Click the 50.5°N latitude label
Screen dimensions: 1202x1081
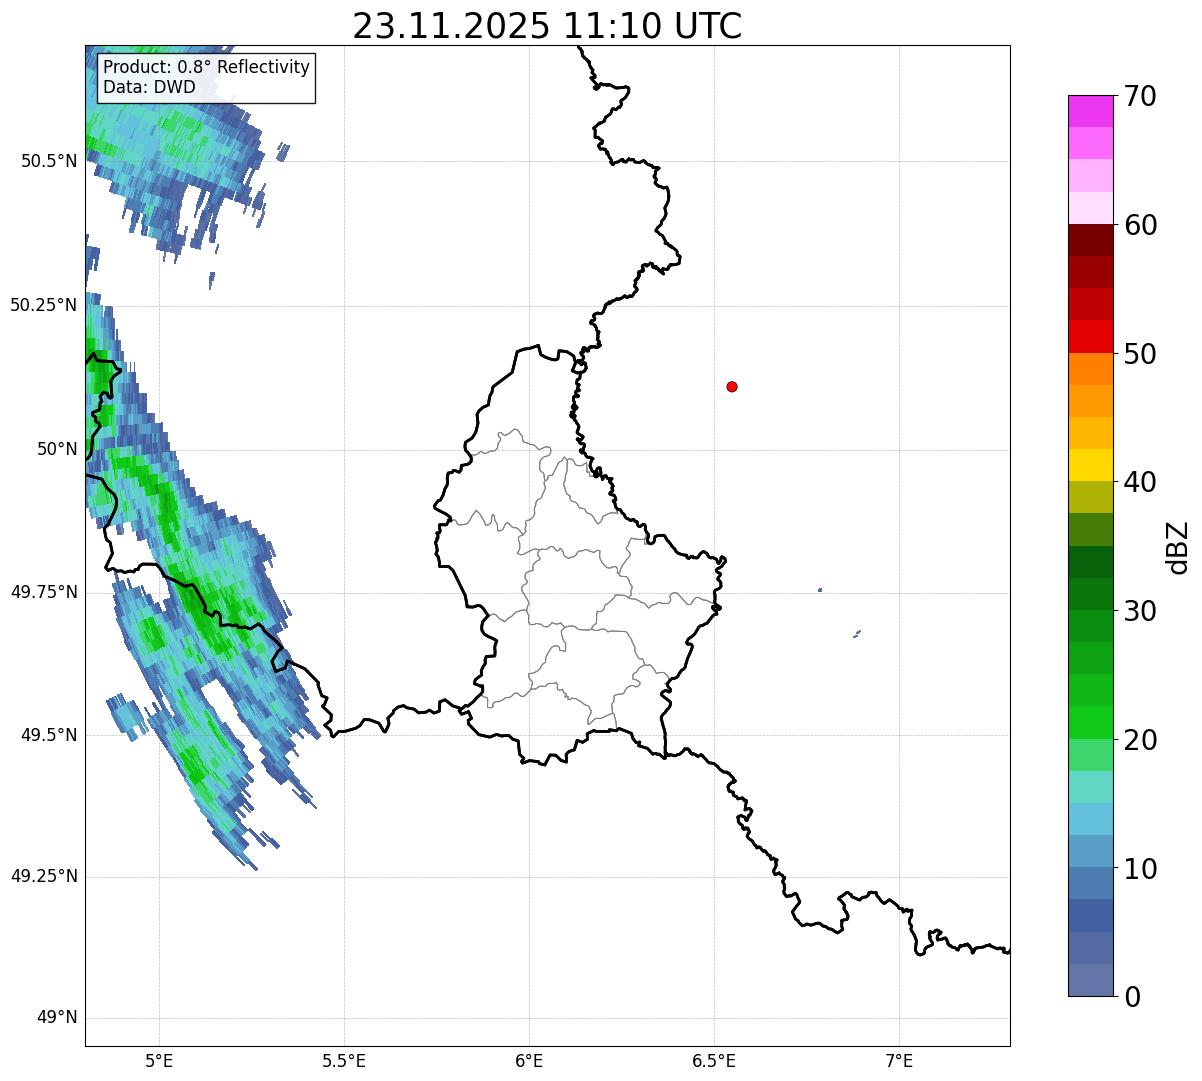(48, 161)
